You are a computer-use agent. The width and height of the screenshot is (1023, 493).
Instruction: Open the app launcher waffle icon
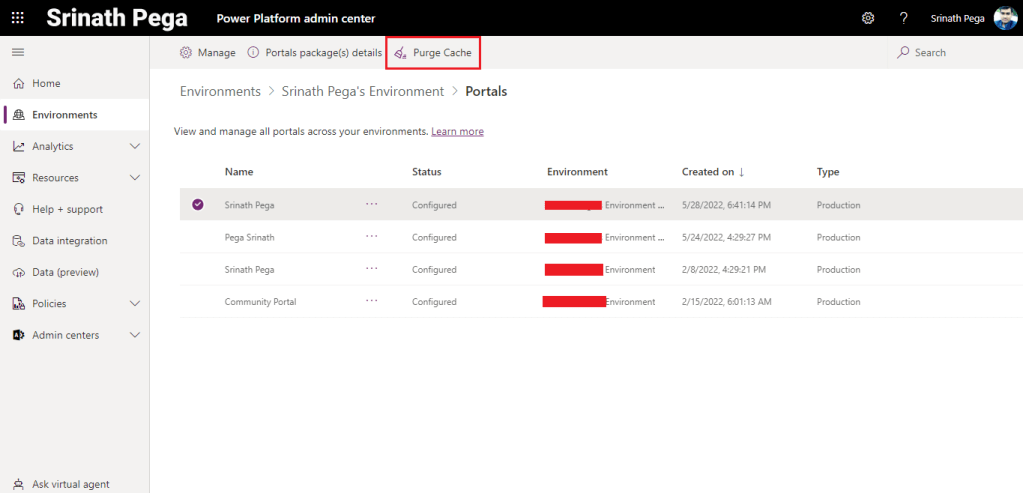17,18
